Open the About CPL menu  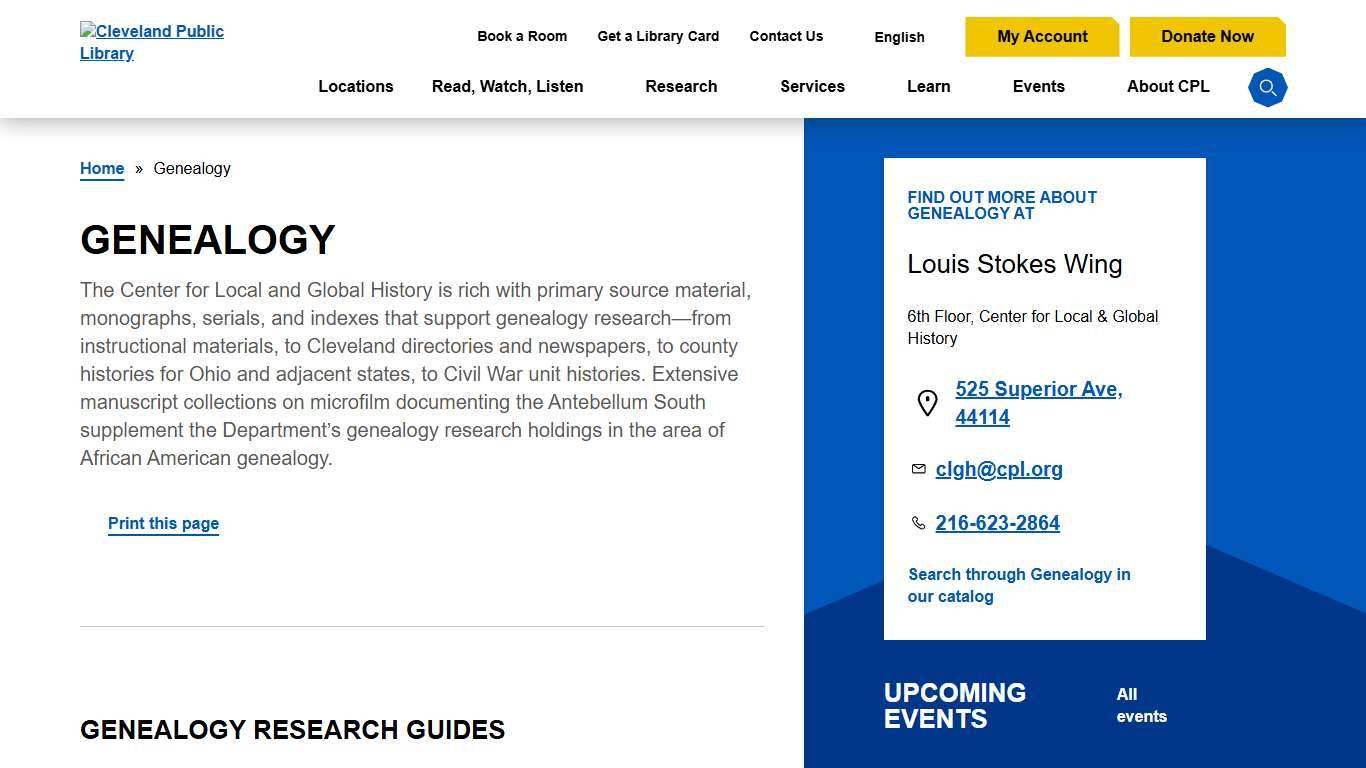coord(1167,87)
